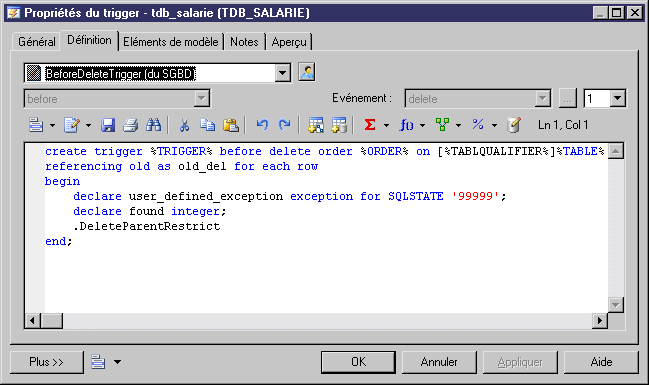649x385 pixels.
Task: Click the %TRIGGER% variable in the code
Action: click(181, 151)
